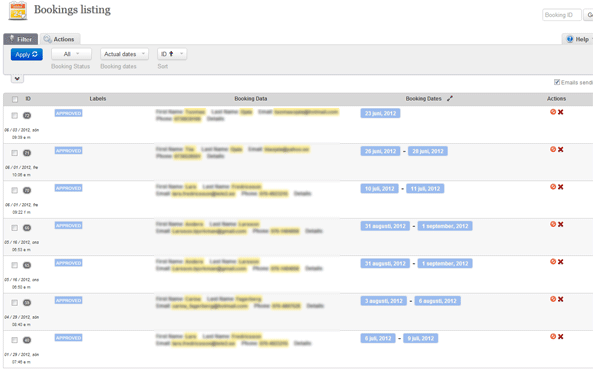The width and height of the screenshot is (593, 373).
Task: Check the 6 juli – 9 juli booking row
Action: [x=14, y=340]
